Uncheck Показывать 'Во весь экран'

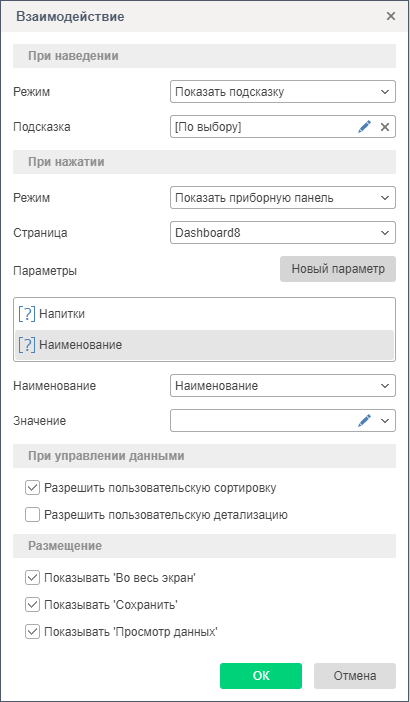tap(32, 578)
